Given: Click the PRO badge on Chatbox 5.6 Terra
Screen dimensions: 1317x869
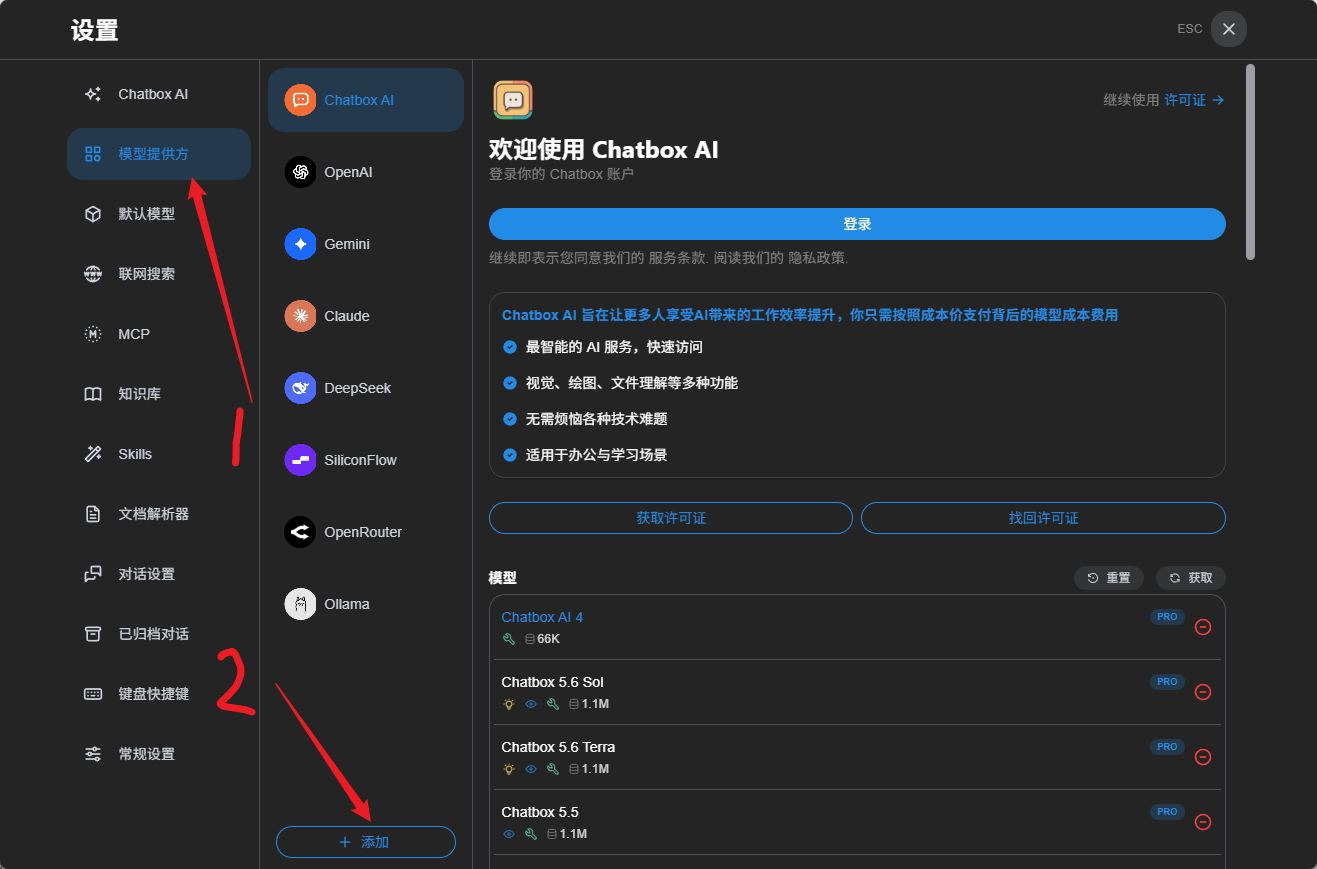Looking at the screenshot, I should (x=1167, y=747).
